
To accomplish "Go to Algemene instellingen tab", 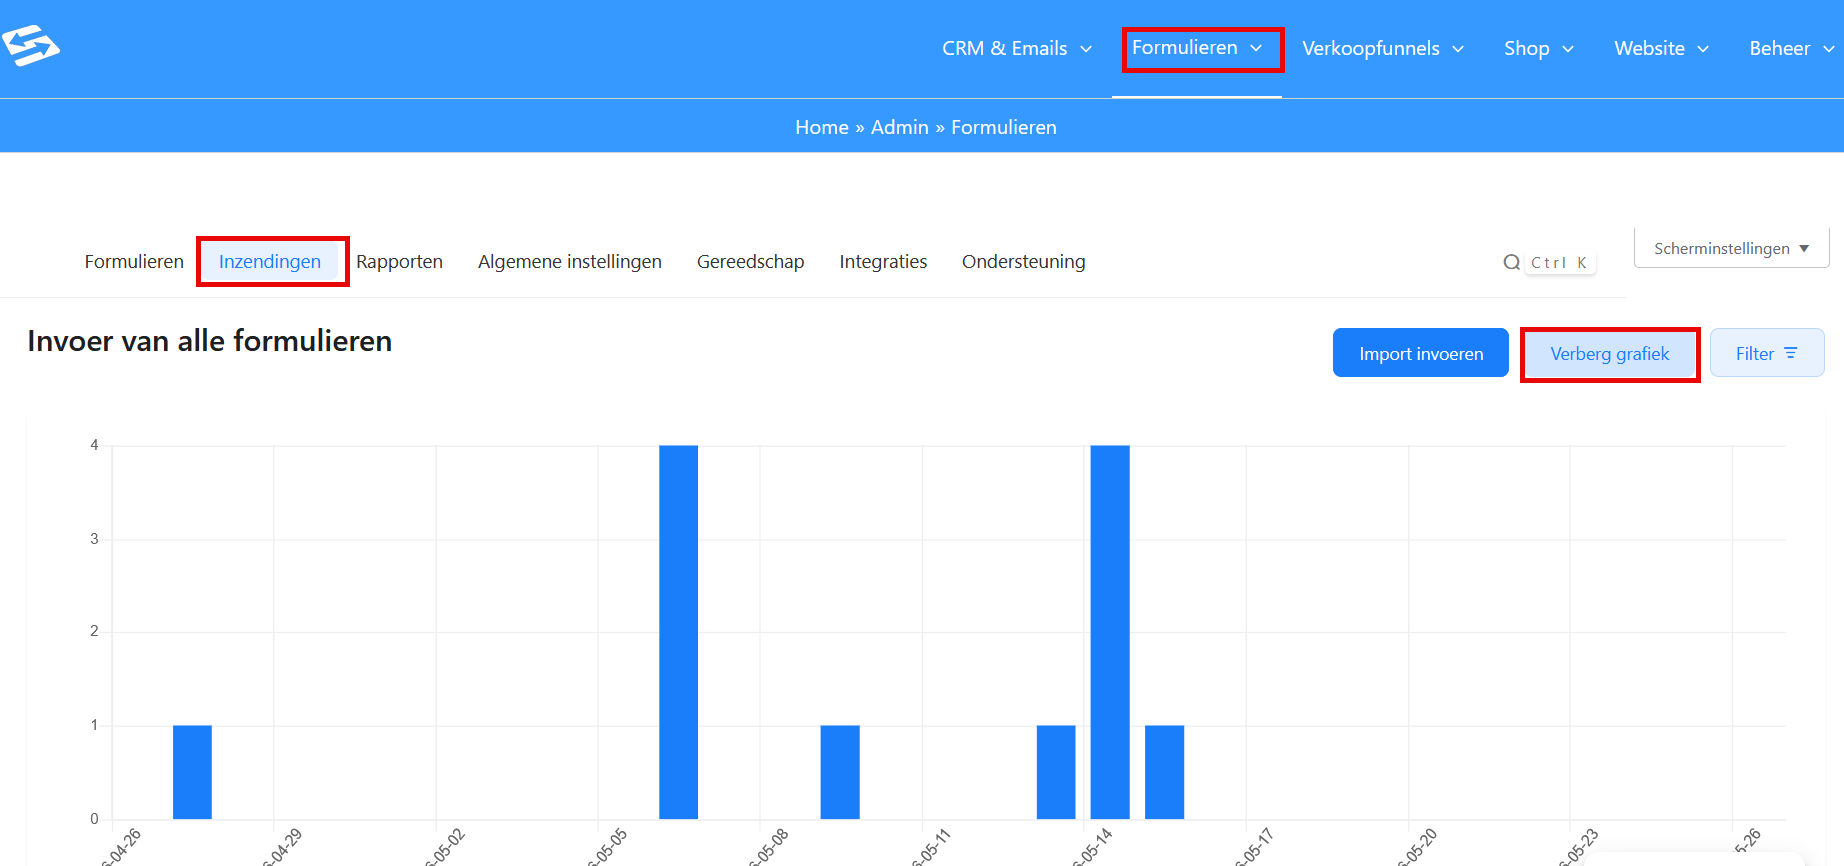I will pos(570,261).
